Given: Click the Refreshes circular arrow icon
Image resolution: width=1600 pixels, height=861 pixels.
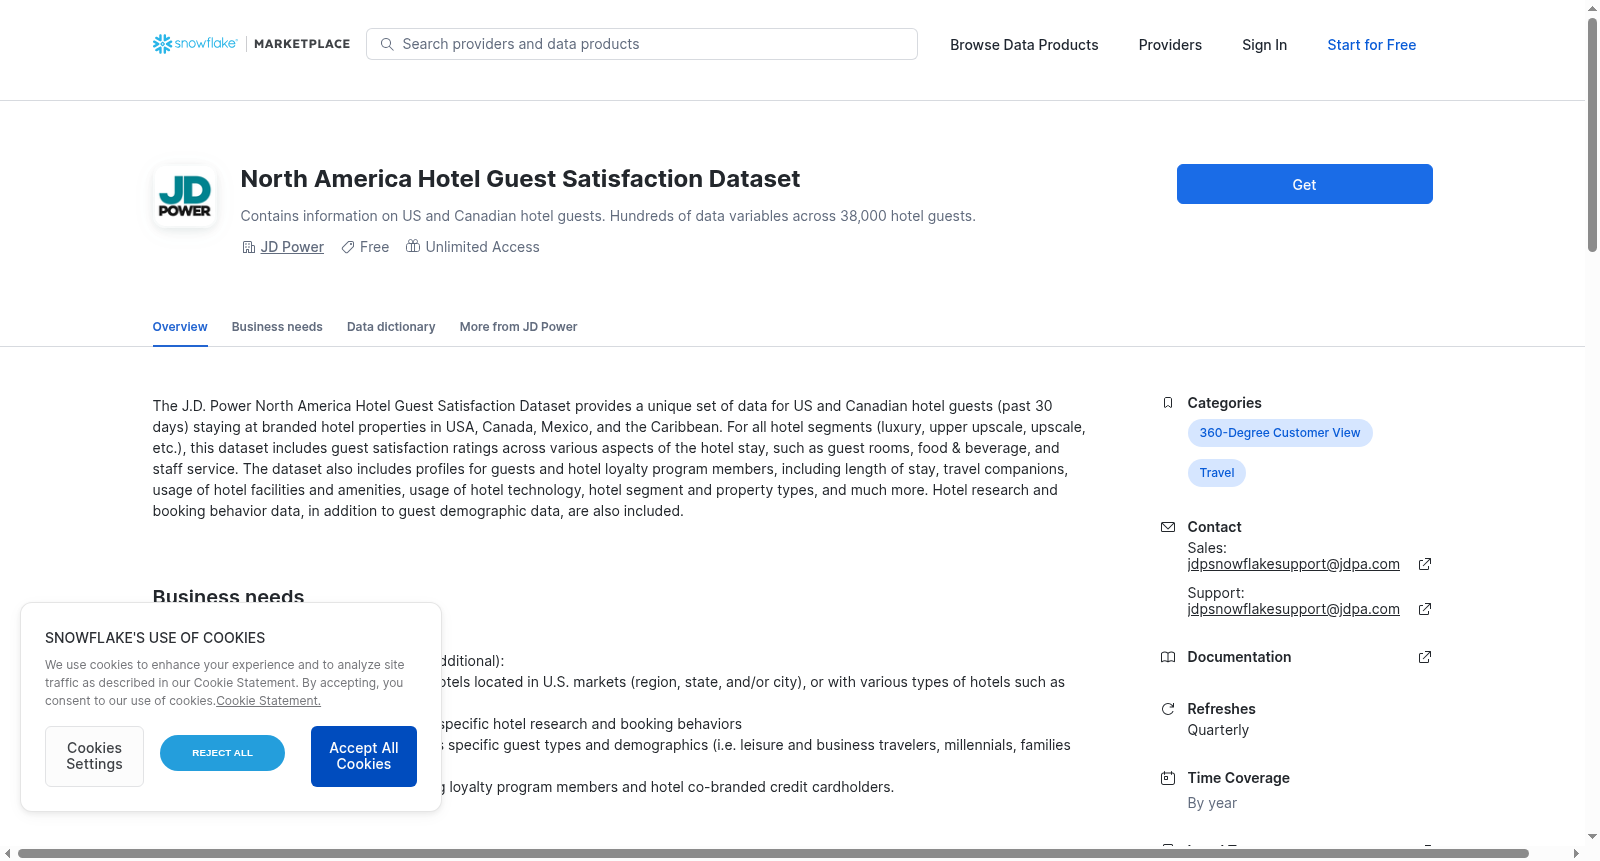Looking at the screenshot, I should 1167,709.
